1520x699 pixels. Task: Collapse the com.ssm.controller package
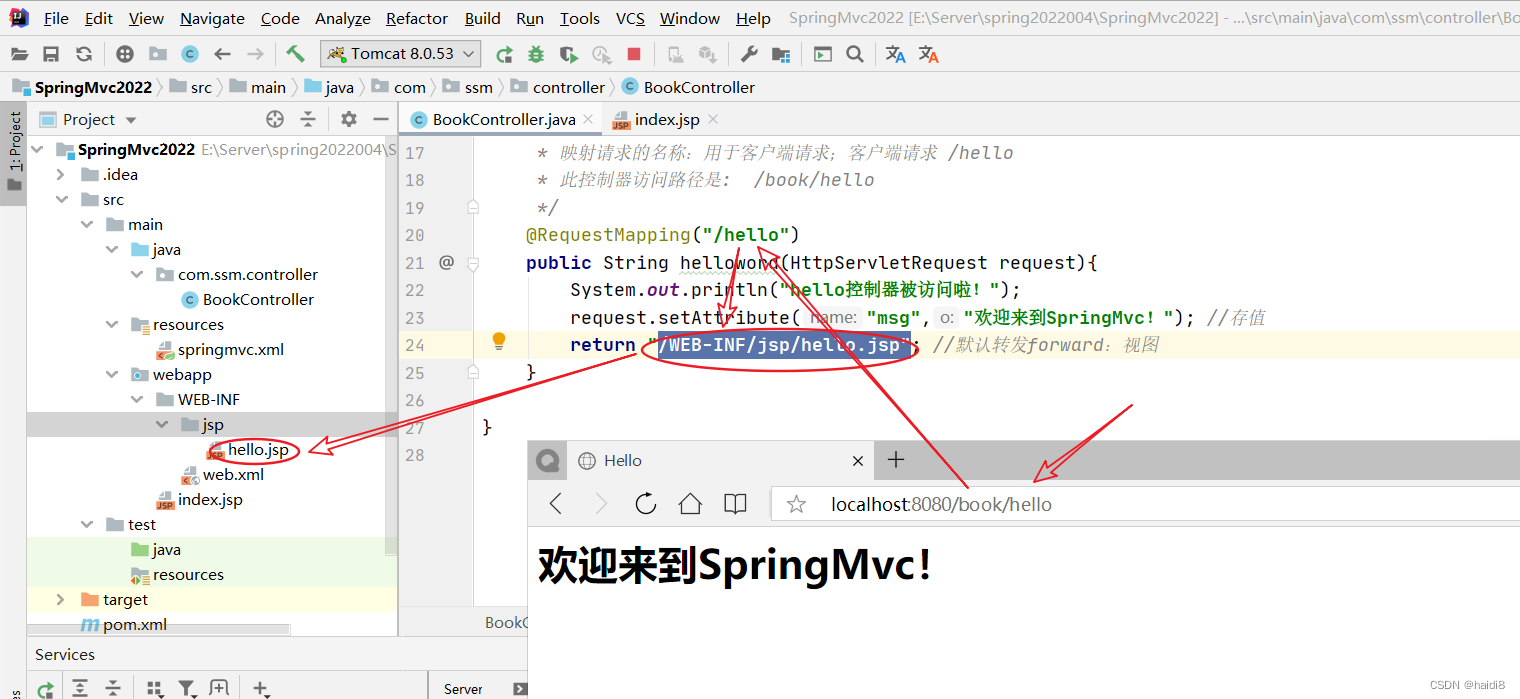click(x=138, y=275)
